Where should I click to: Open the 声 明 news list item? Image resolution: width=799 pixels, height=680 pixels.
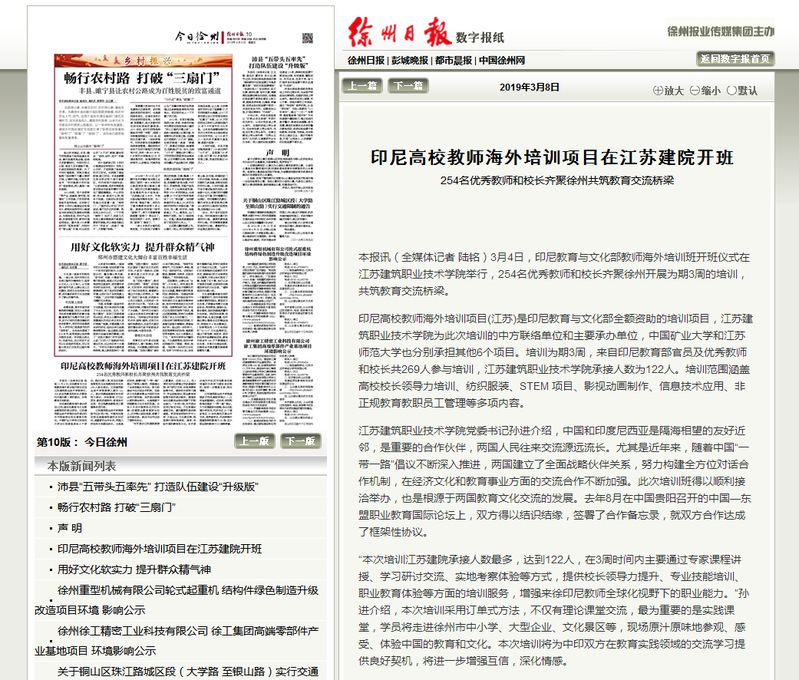70,528
